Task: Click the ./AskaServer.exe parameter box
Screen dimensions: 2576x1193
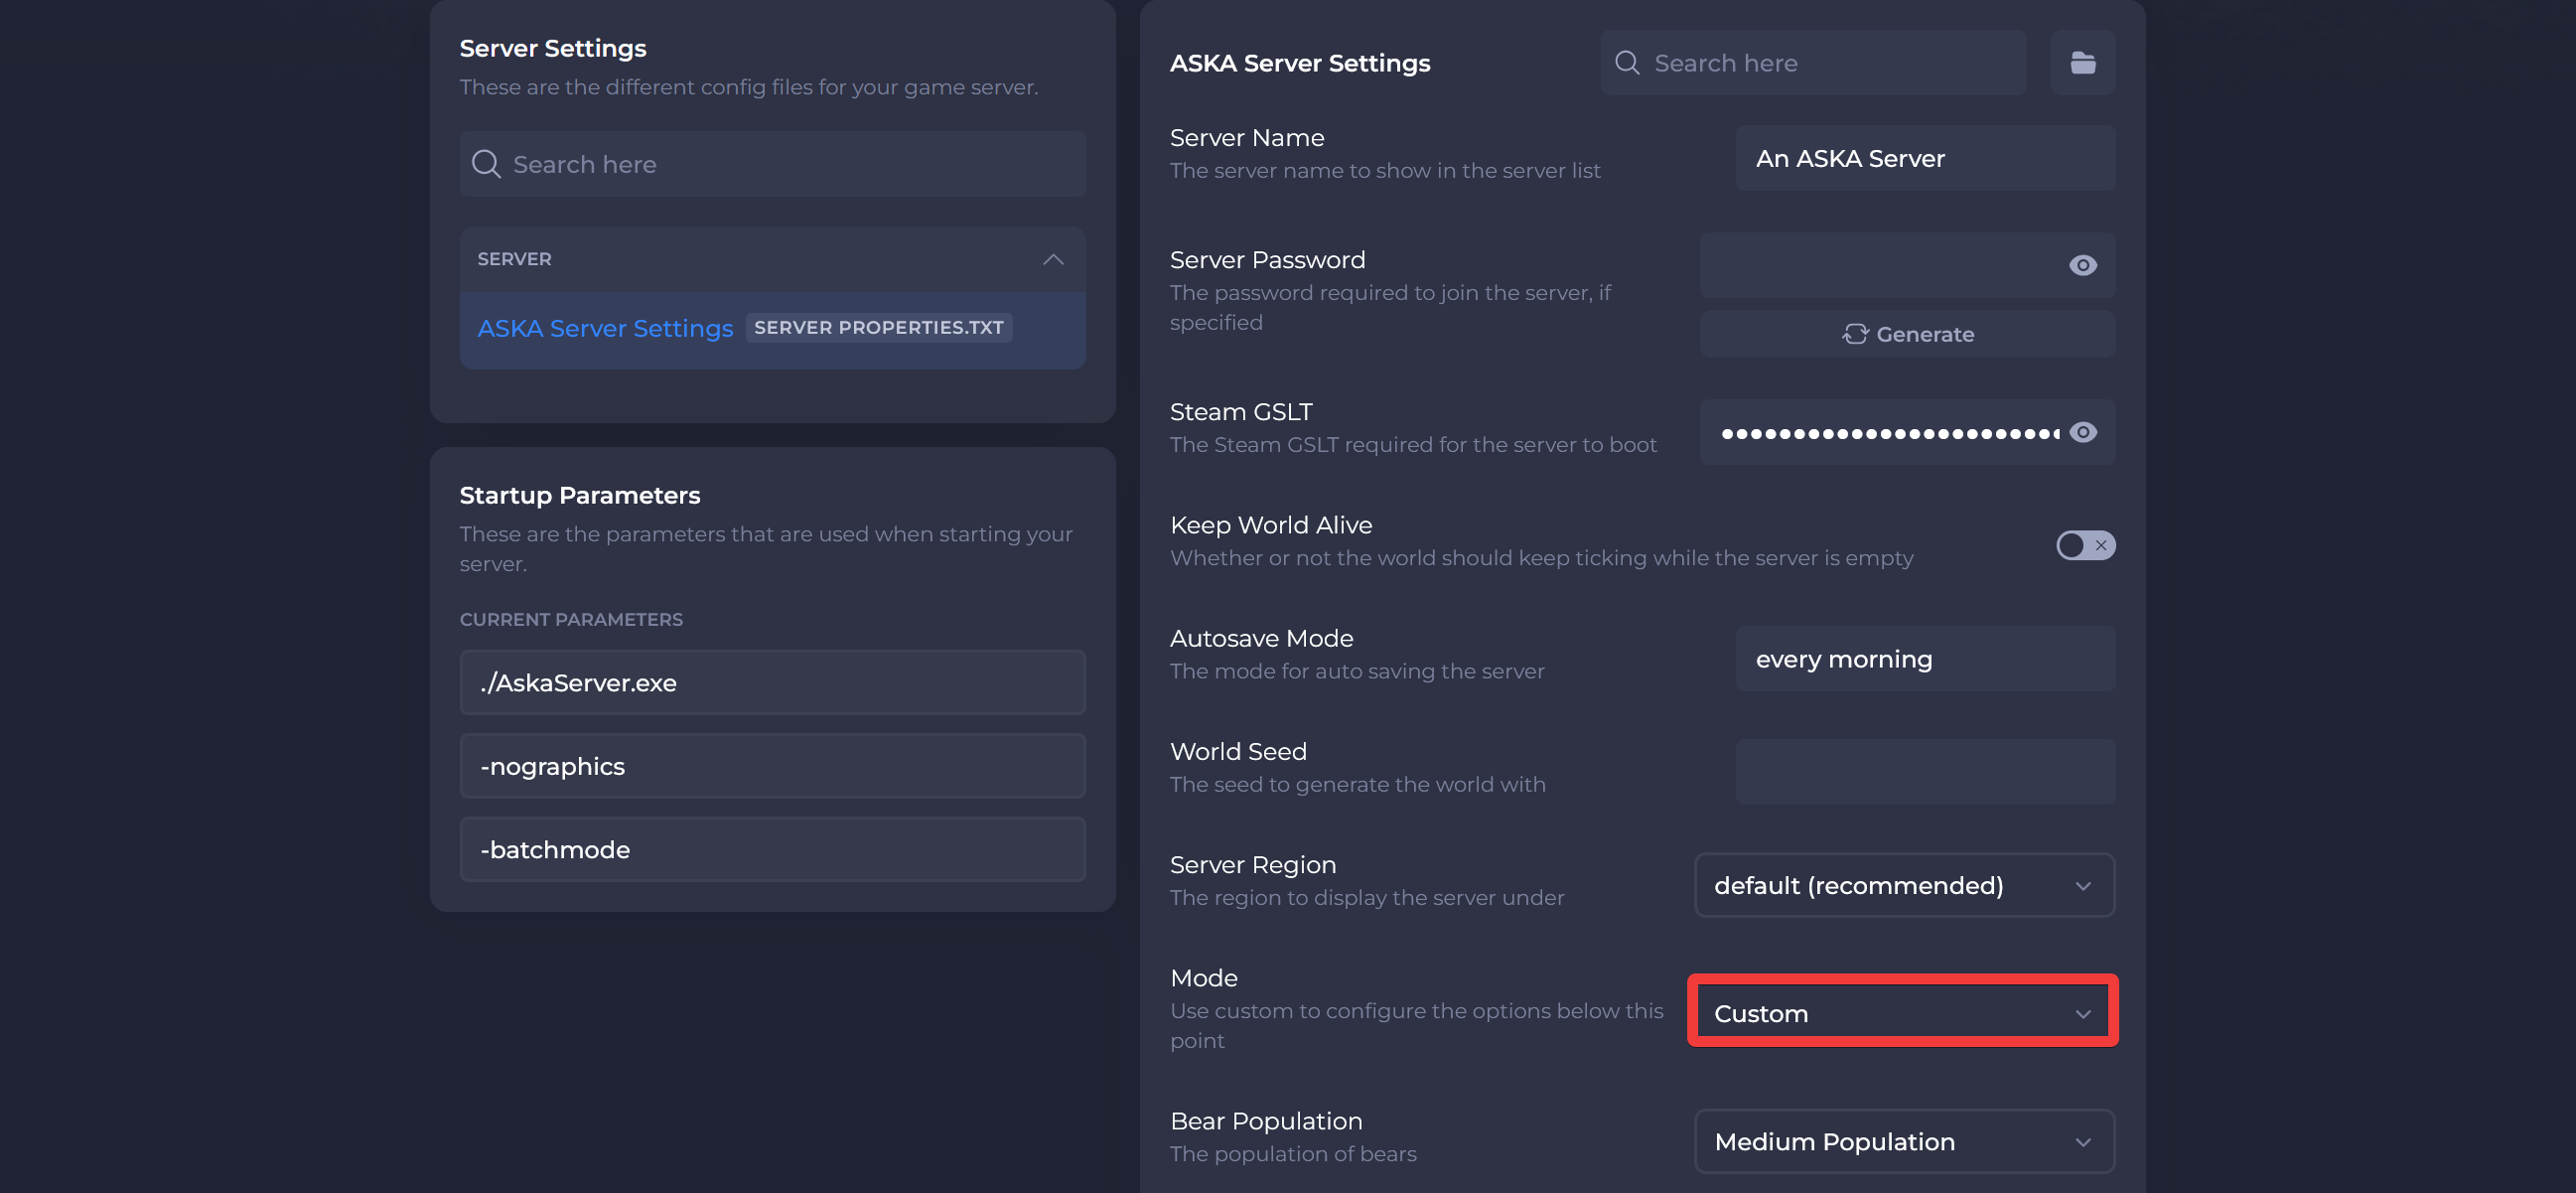Action: pyautogui.click(x=772, y=683)
